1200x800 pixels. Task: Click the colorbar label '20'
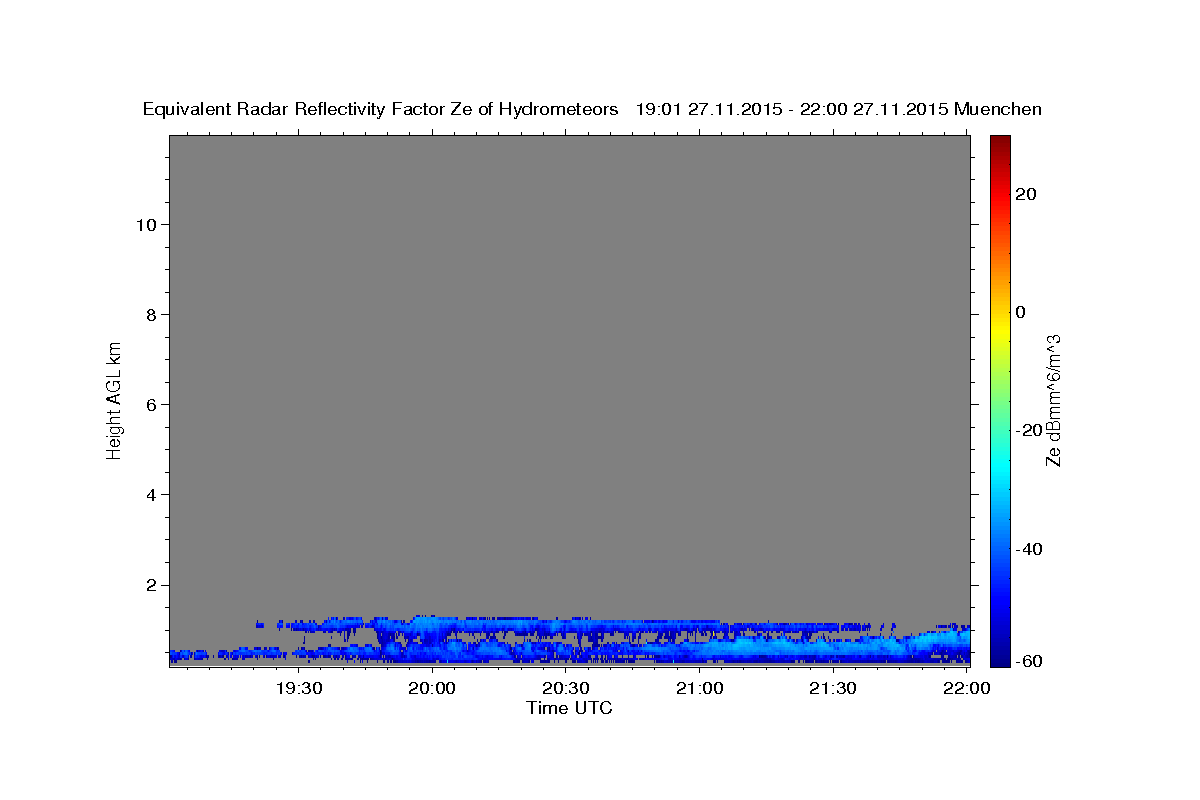click(x=1028, y=194)
